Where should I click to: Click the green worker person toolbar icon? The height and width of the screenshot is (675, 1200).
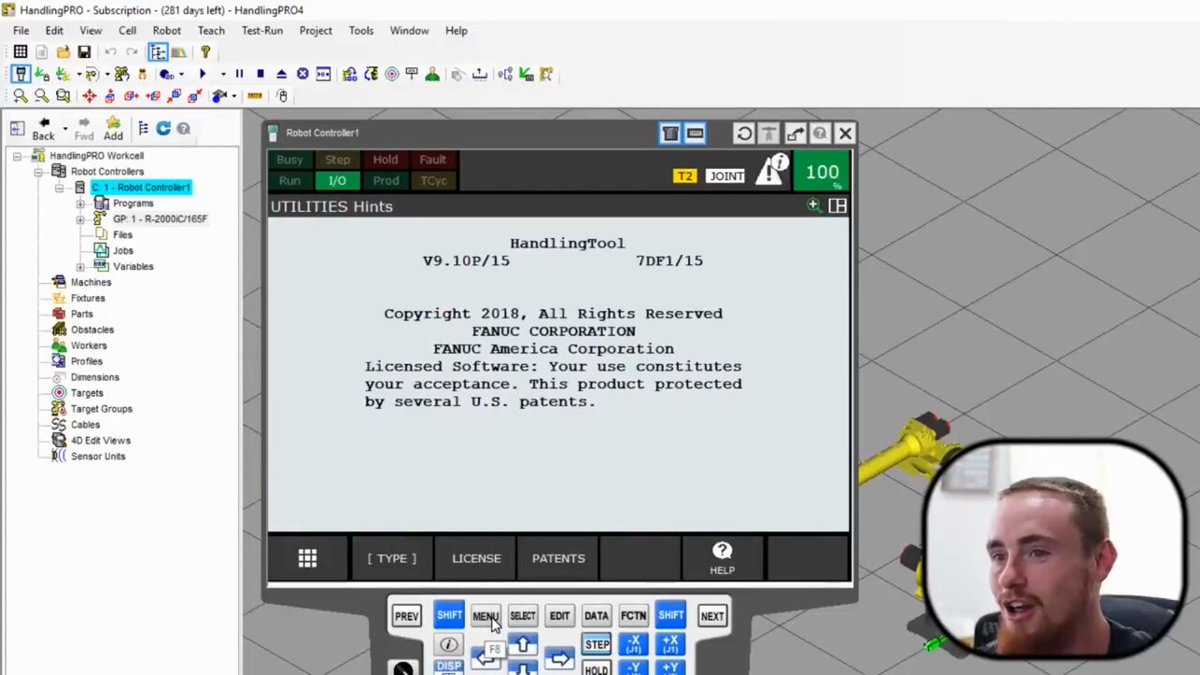[x=432, y=74]
